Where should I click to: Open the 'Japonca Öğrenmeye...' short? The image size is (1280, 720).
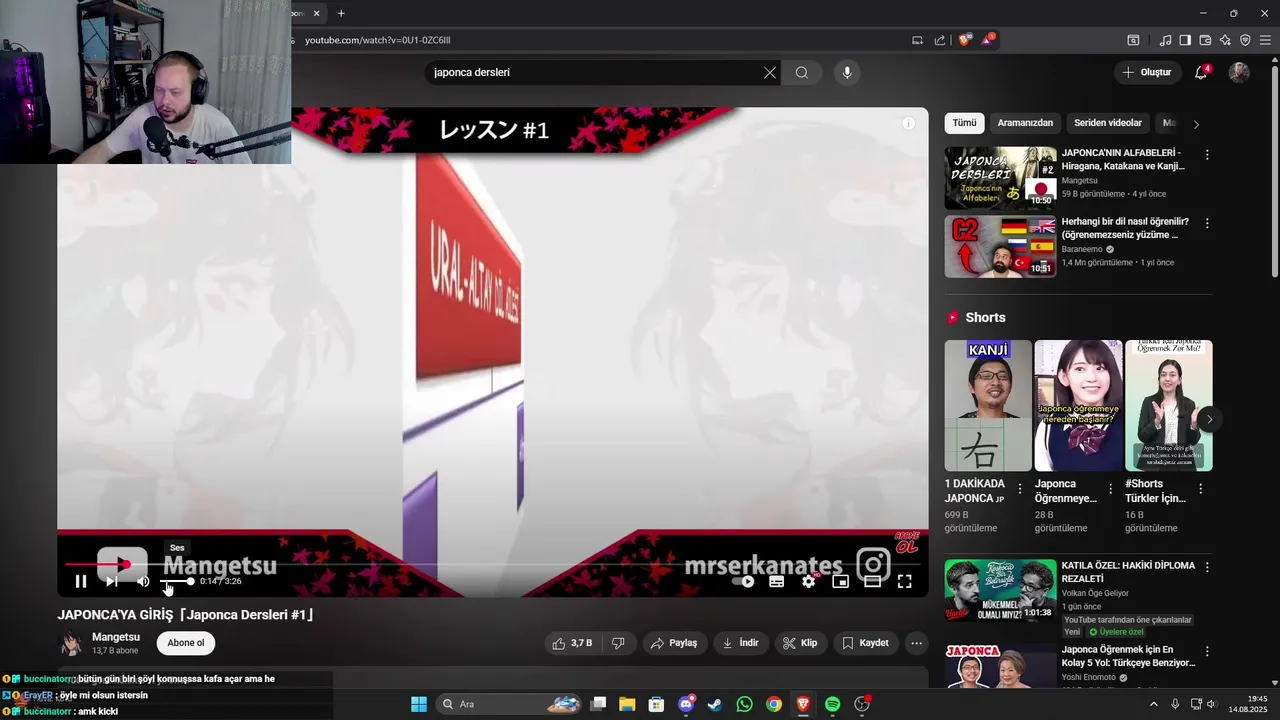[x=1077, y=405]
